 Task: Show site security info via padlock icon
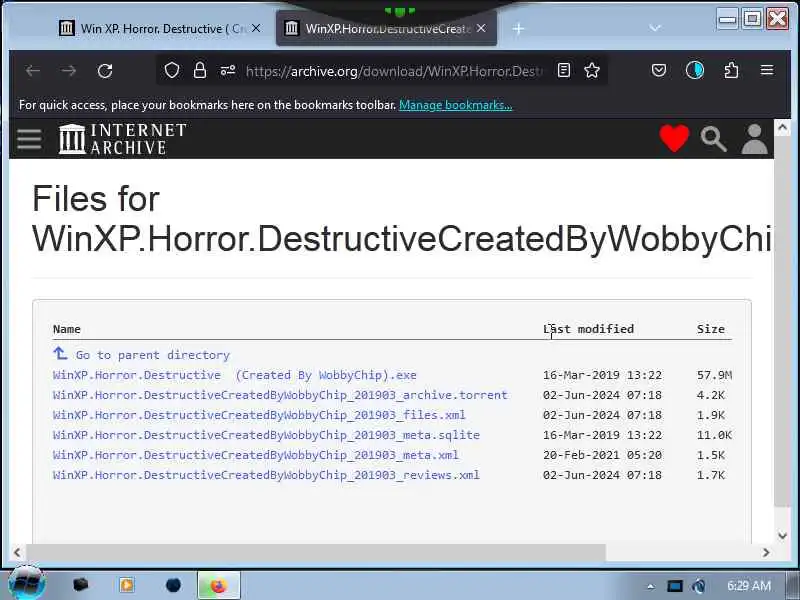point(200,70)
